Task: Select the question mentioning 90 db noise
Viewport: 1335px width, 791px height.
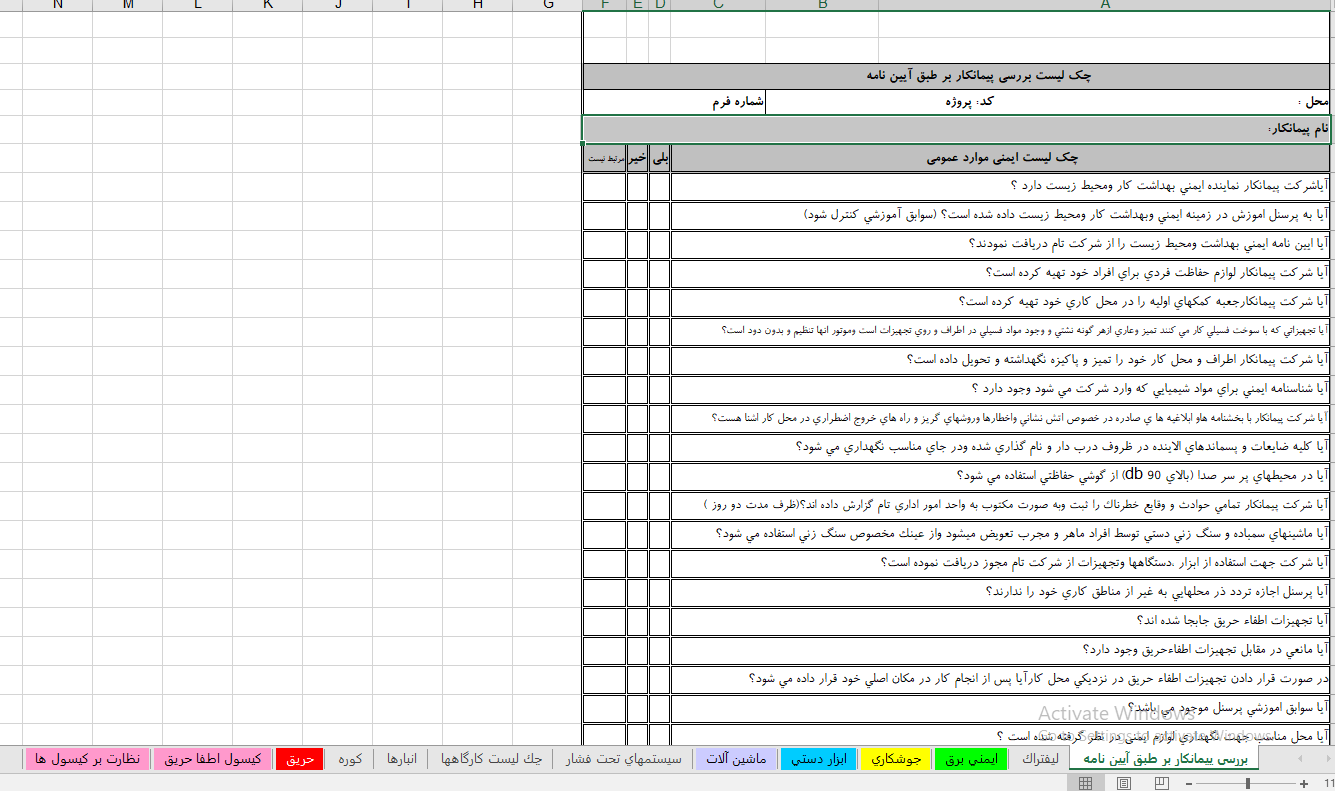Action: coord(1001,476)
